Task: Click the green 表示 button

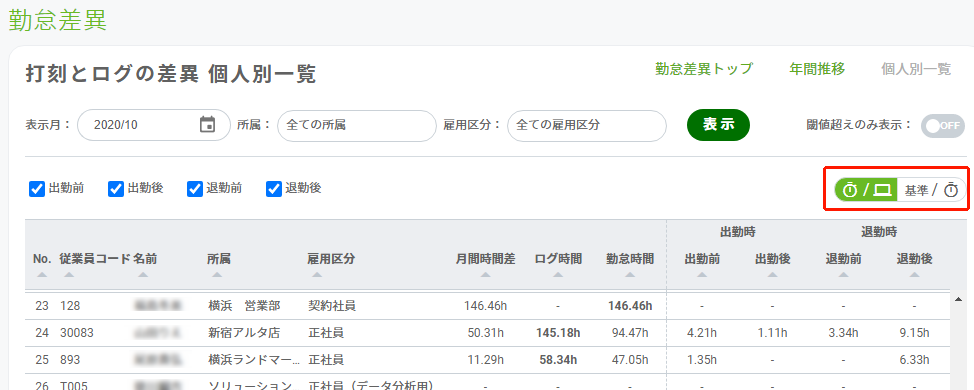Action: (x=718, y=125)
